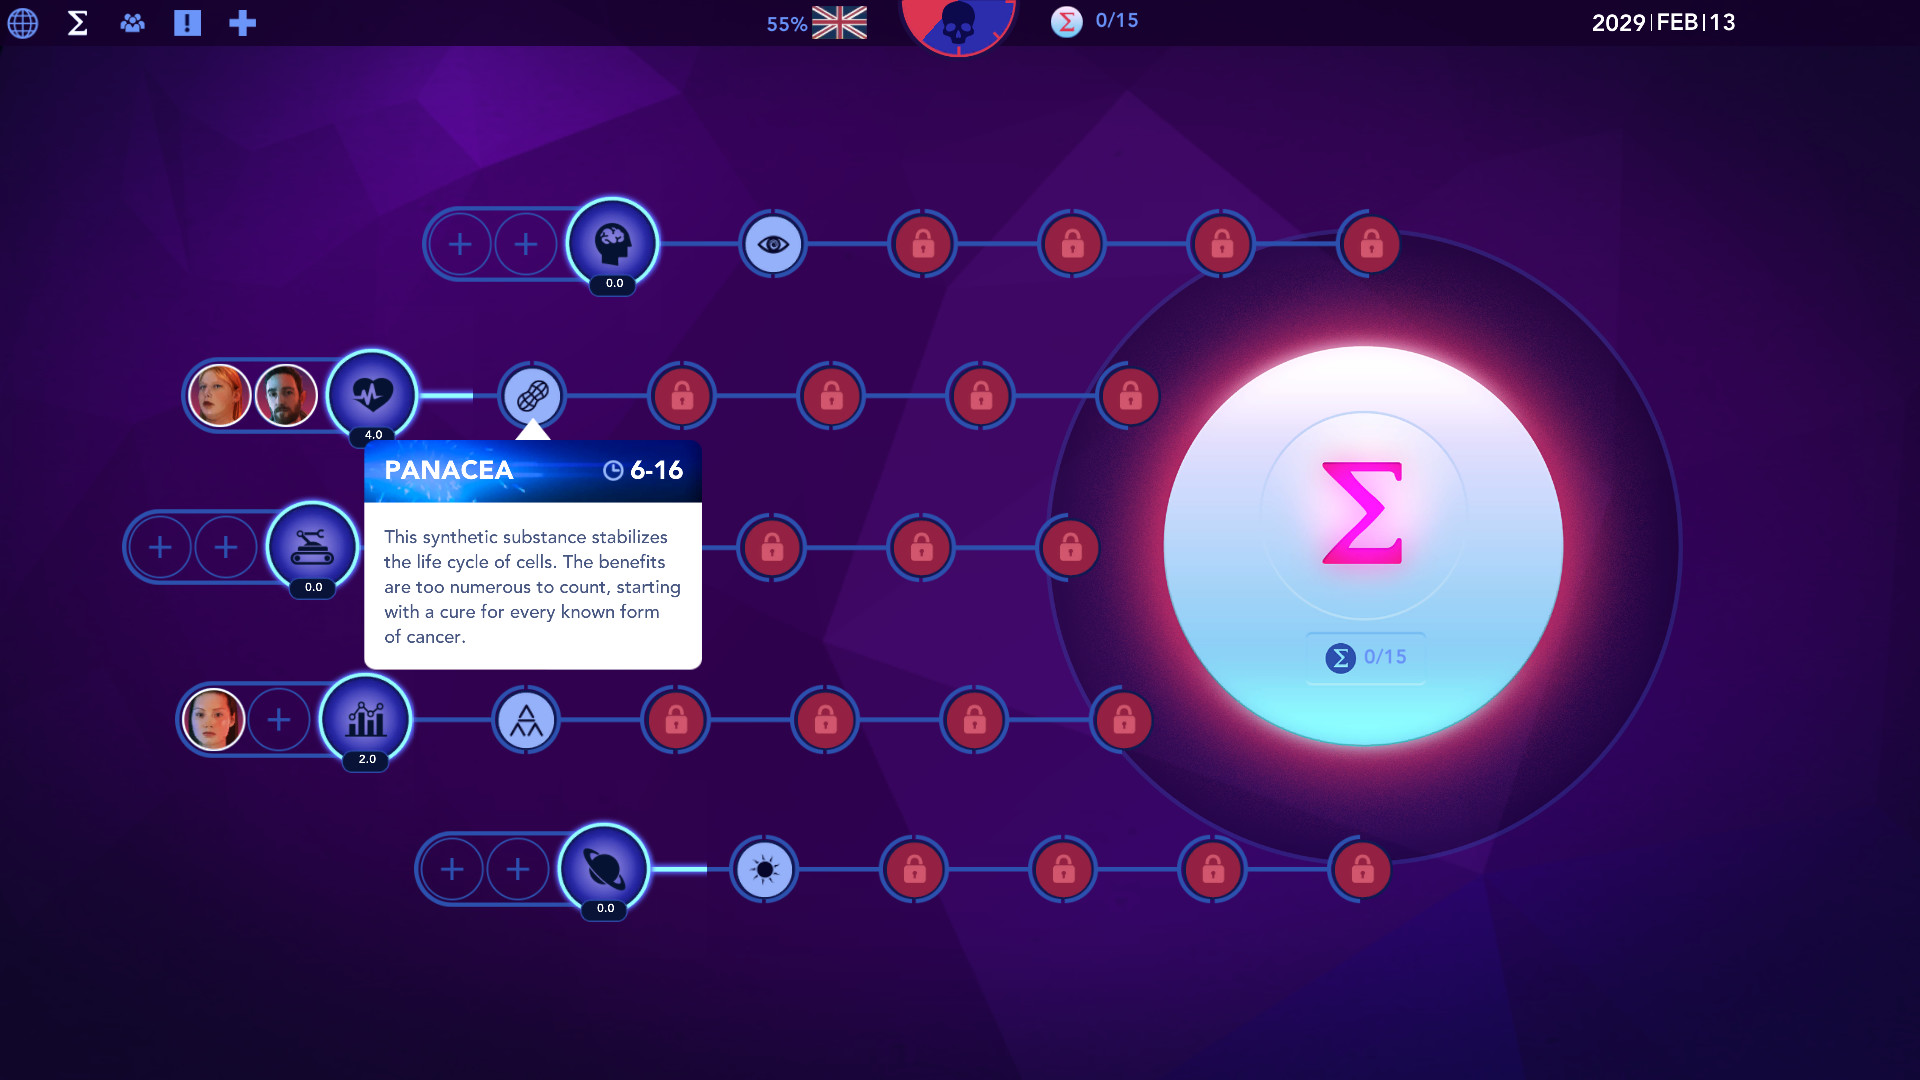Click the large central Sigma orb
1920x1080 pixels.
(x=1363, y=545)
